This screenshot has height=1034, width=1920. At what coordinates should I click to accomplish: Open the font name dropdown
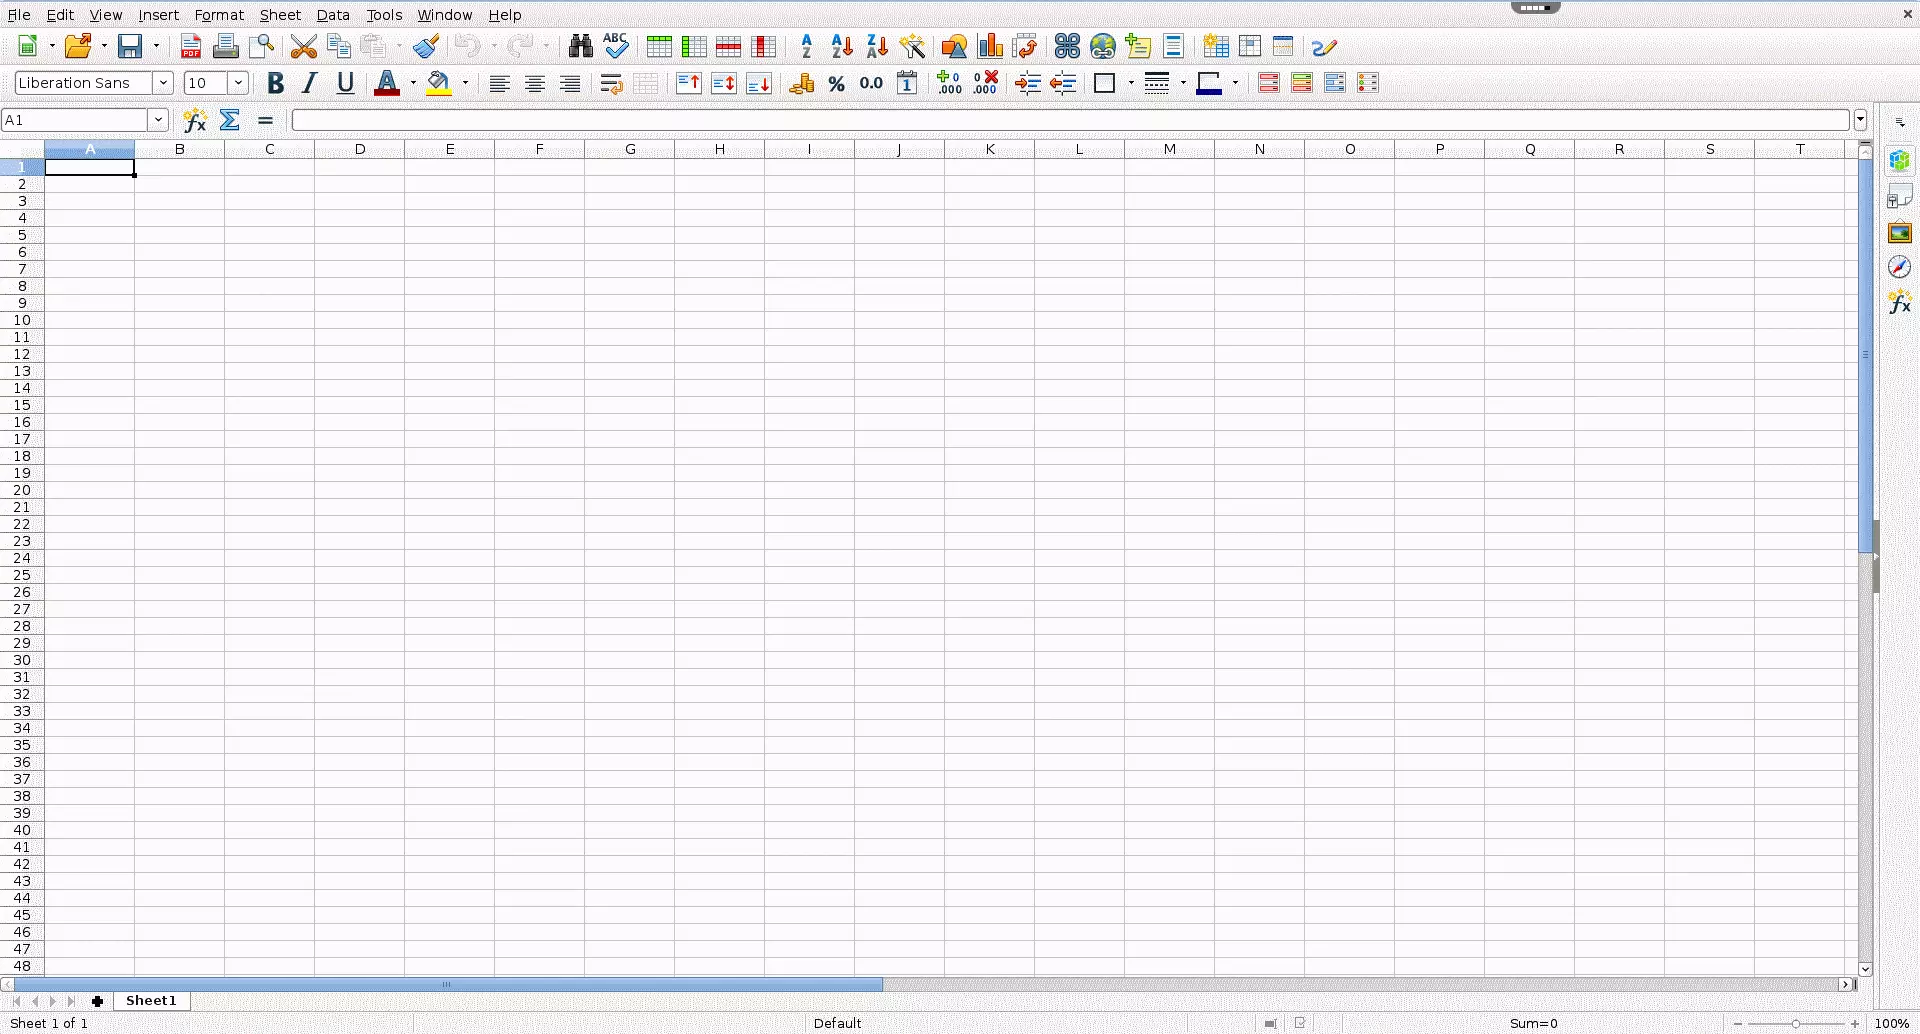pyautogui.click(x=163, y=83)
